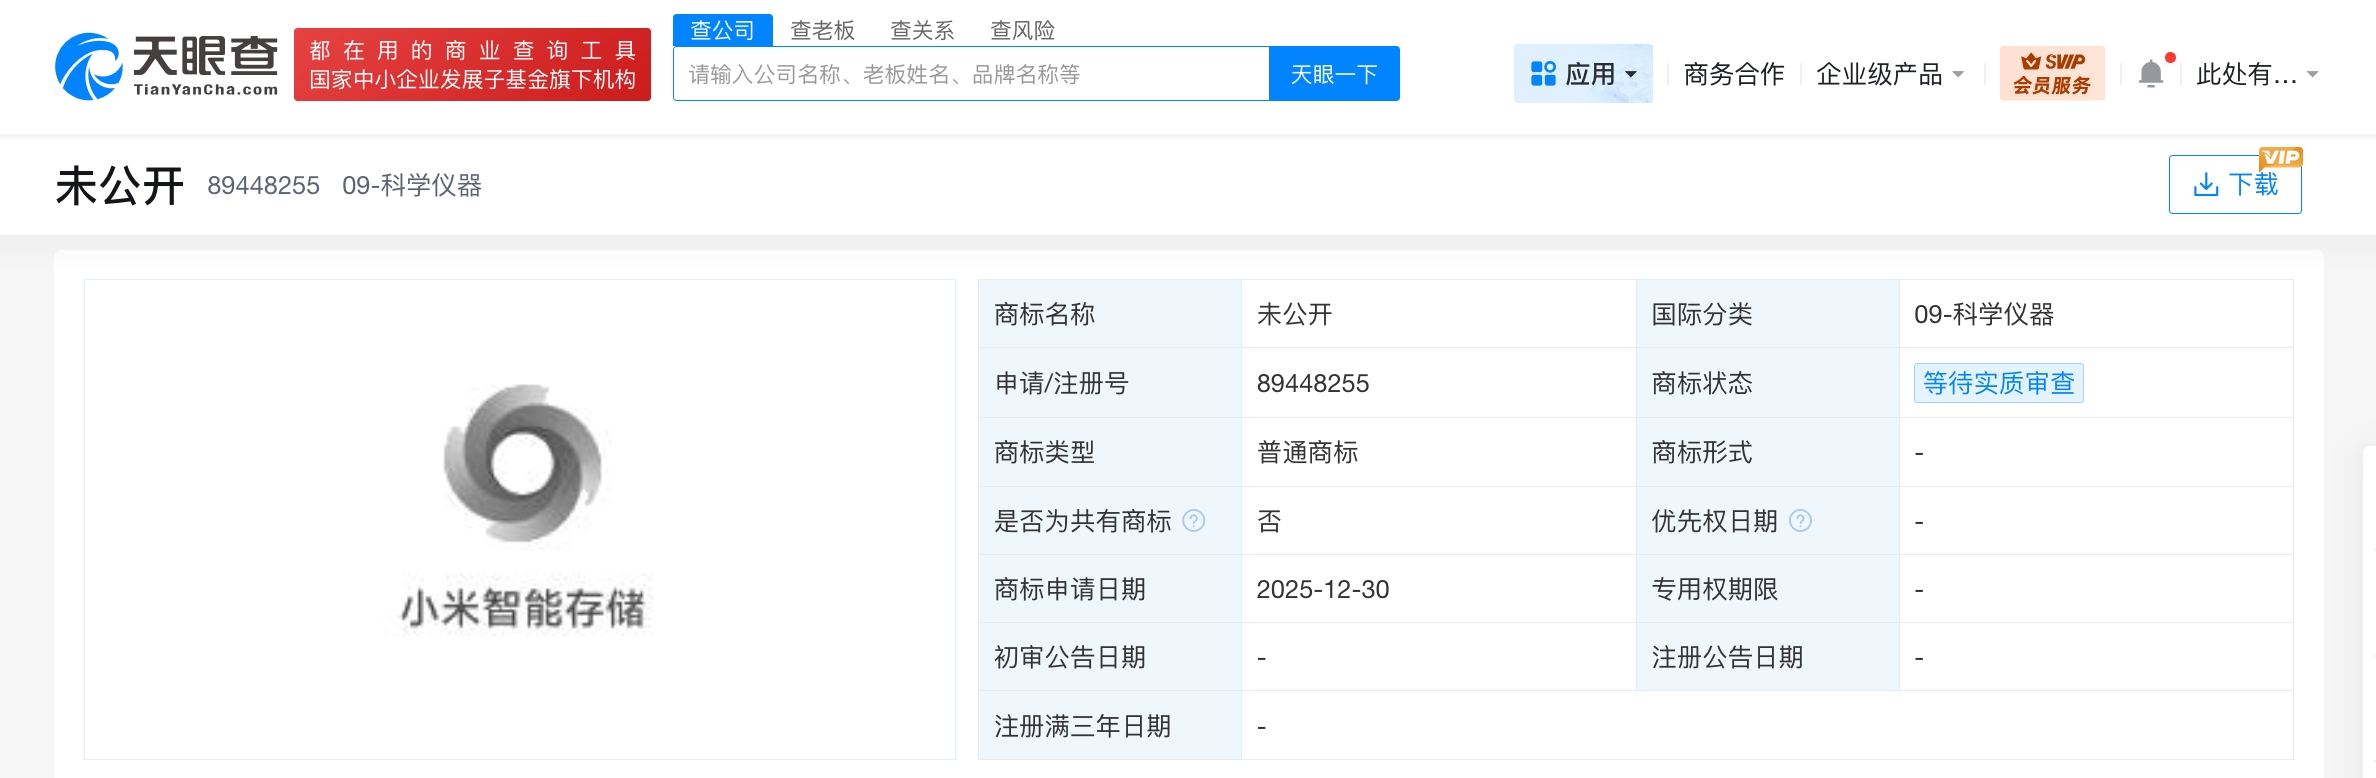The height and width of the screenshot is (778, 2376).
Task: Open the 商务合作 link
Action: (1733, 74)
